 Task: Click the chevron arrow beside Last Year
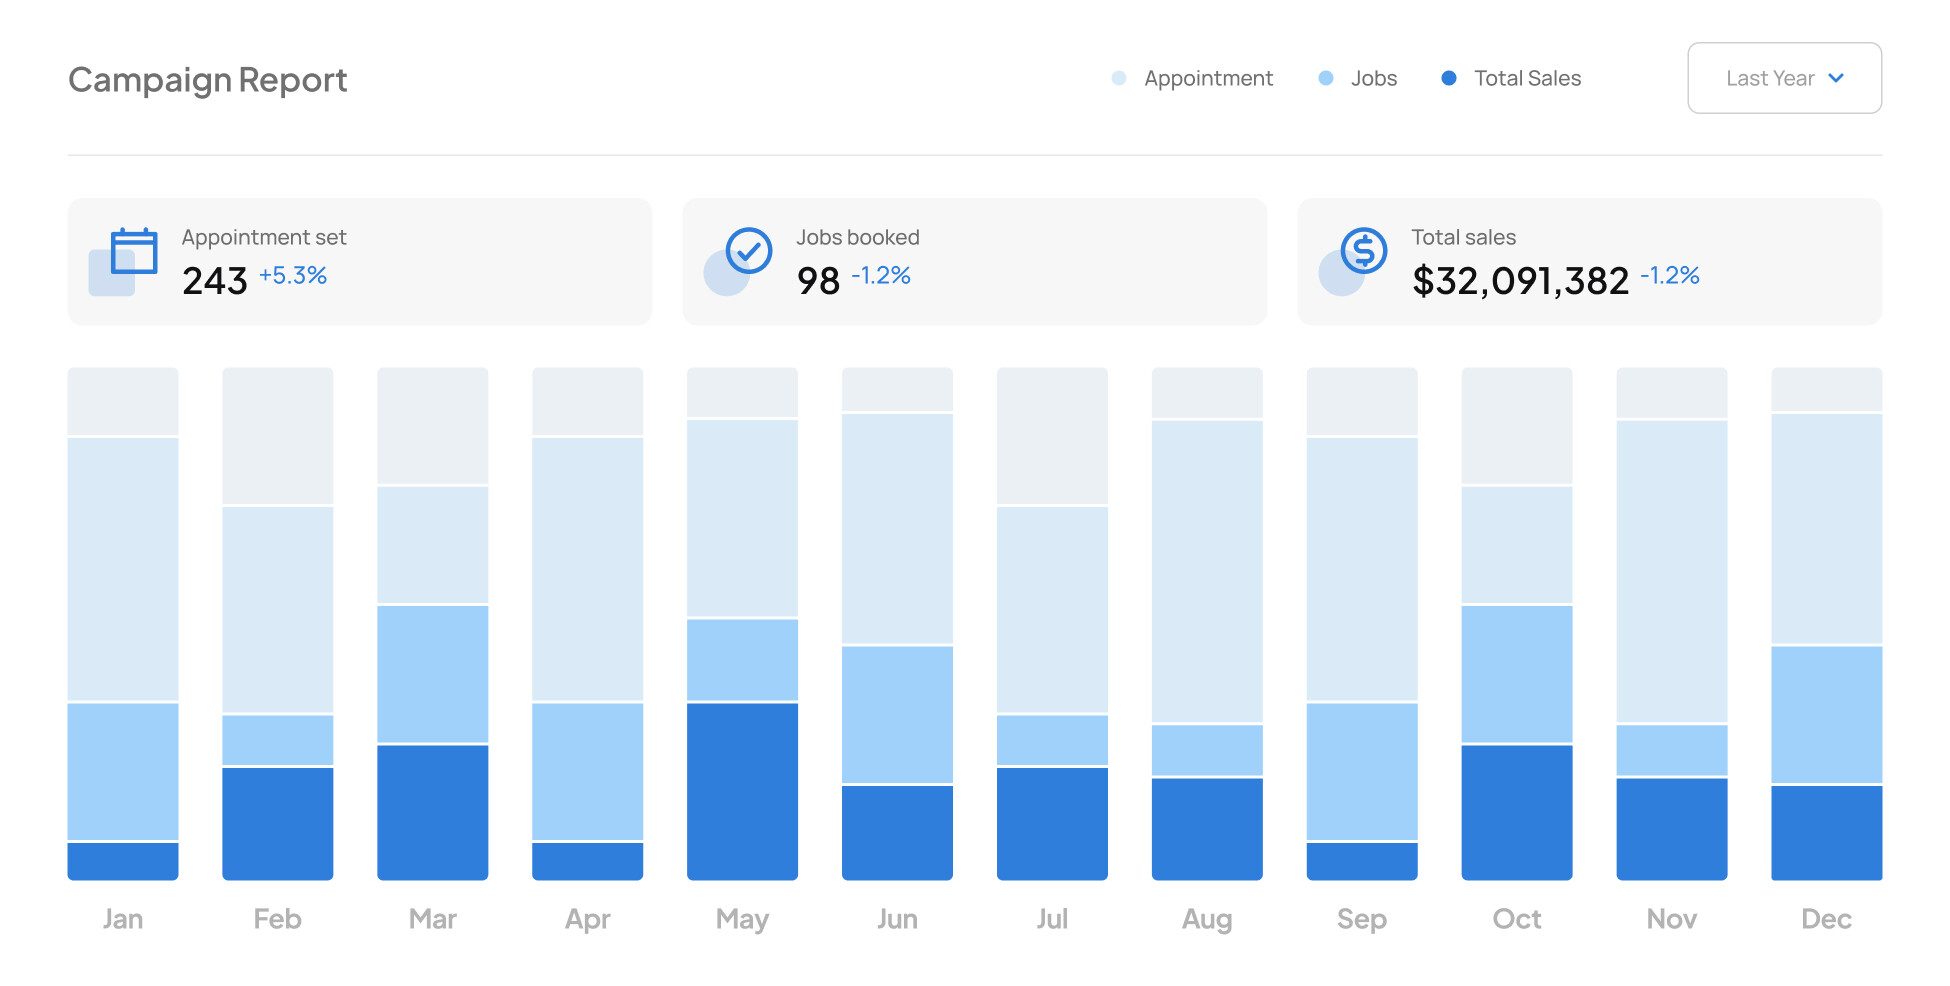1836,78
